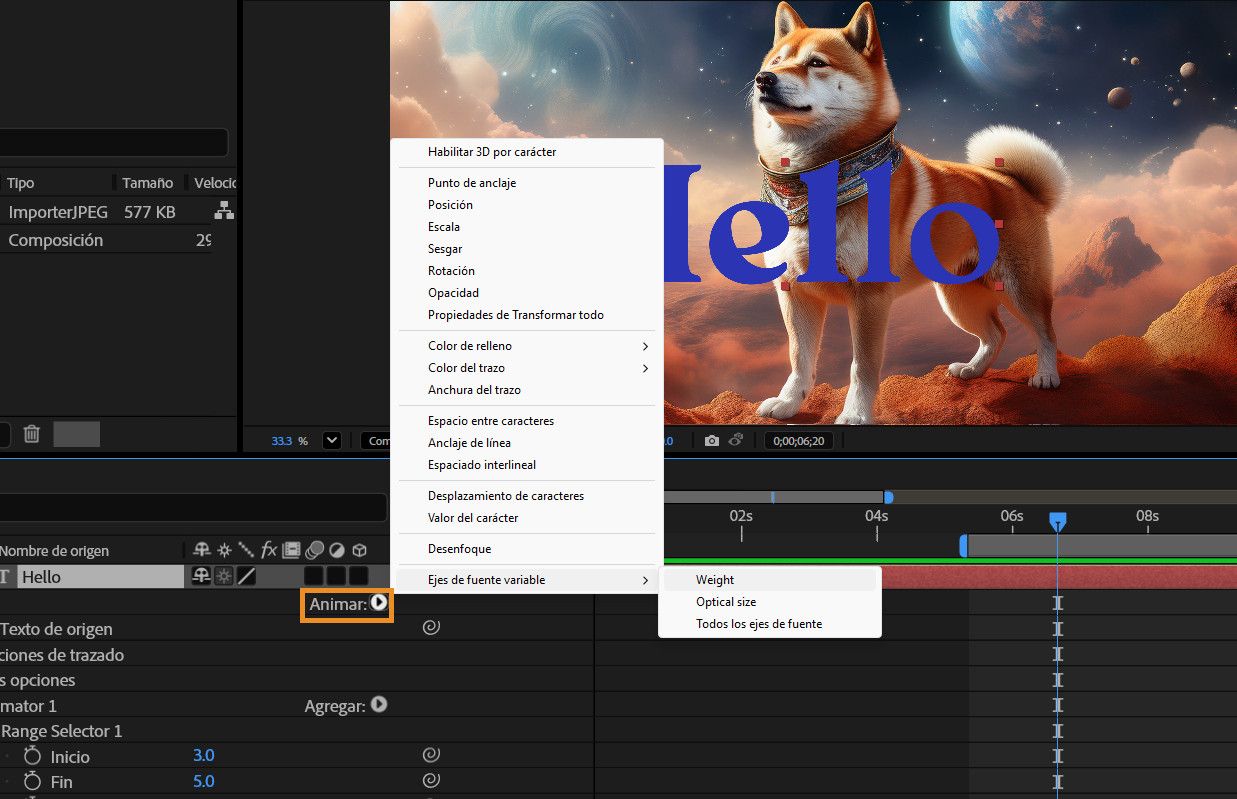Select Rotación from the Animar menu
Screen dimensions: 1237x799
pyautogui.click(x=526, y=271)
